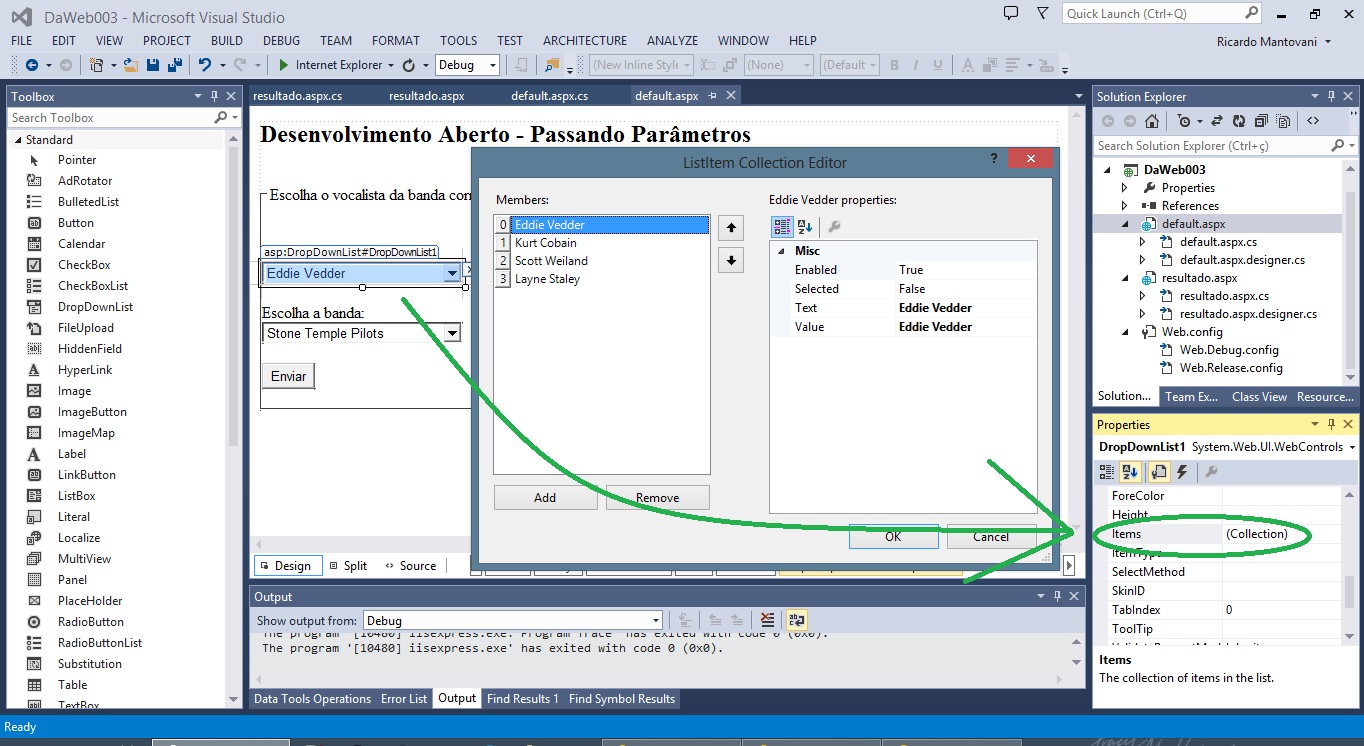1364x746 pixels.
Task: Clear all output in the Output window
Action: coord(767,621)
